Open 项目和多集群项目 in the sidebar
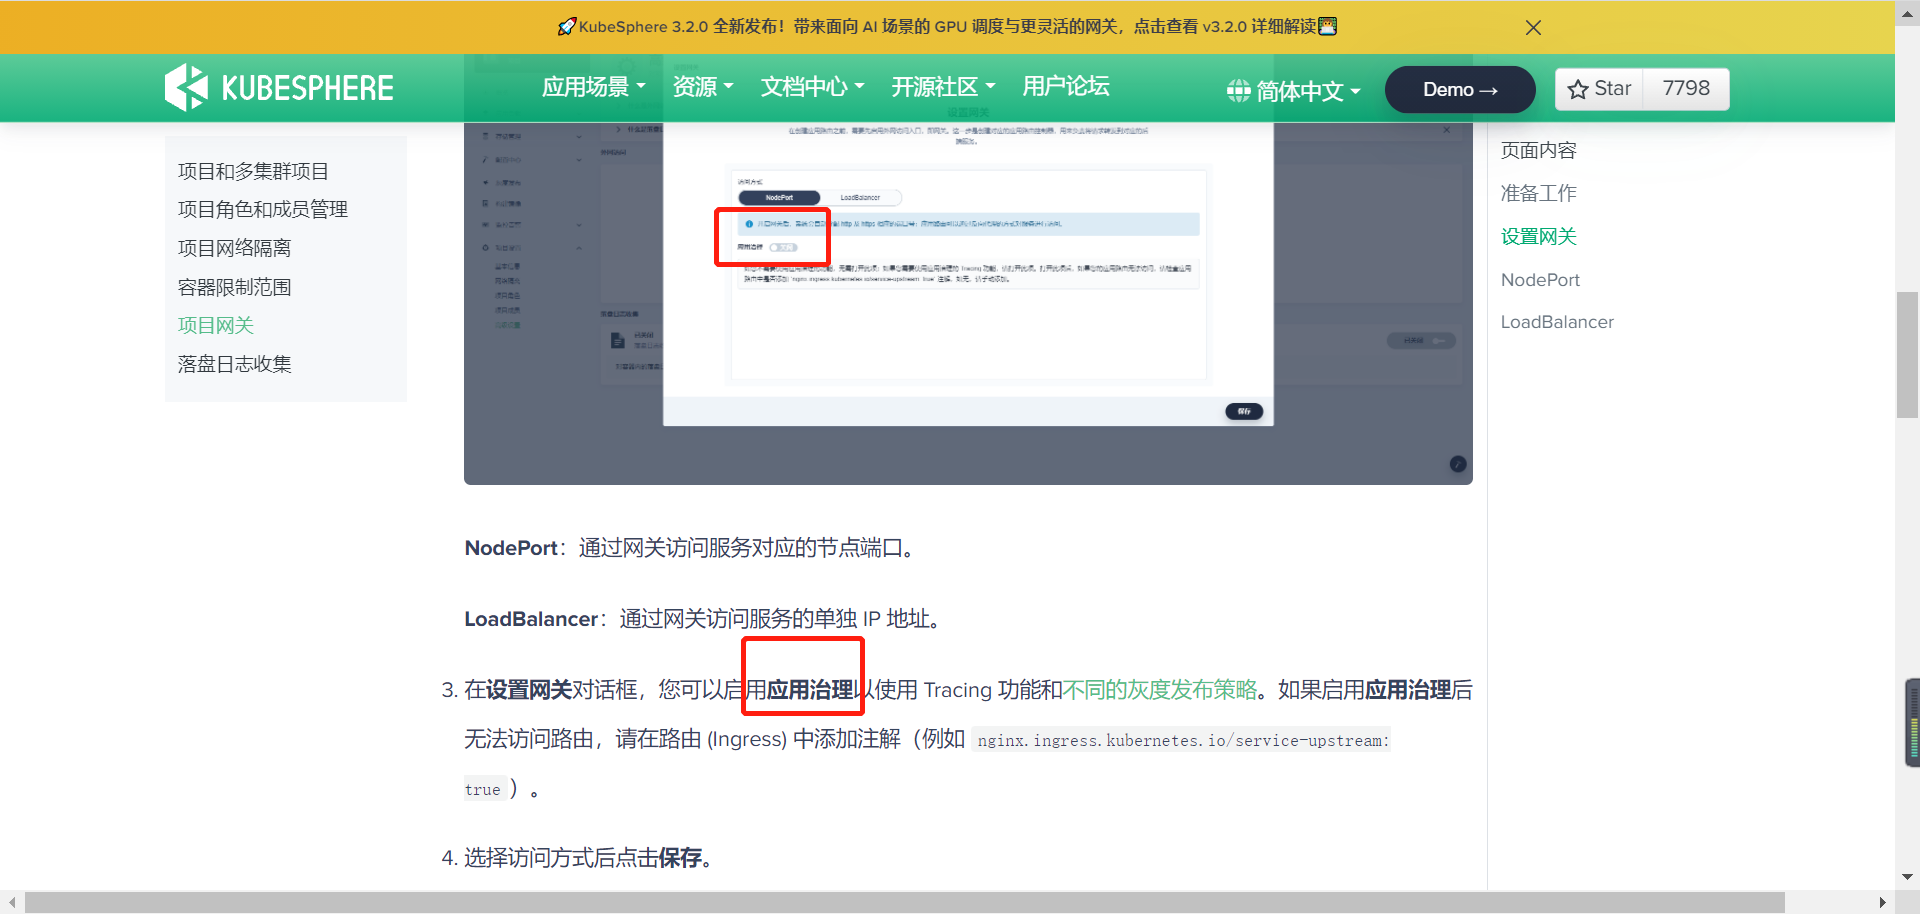The image size is (1920, 914). point(253,171)
